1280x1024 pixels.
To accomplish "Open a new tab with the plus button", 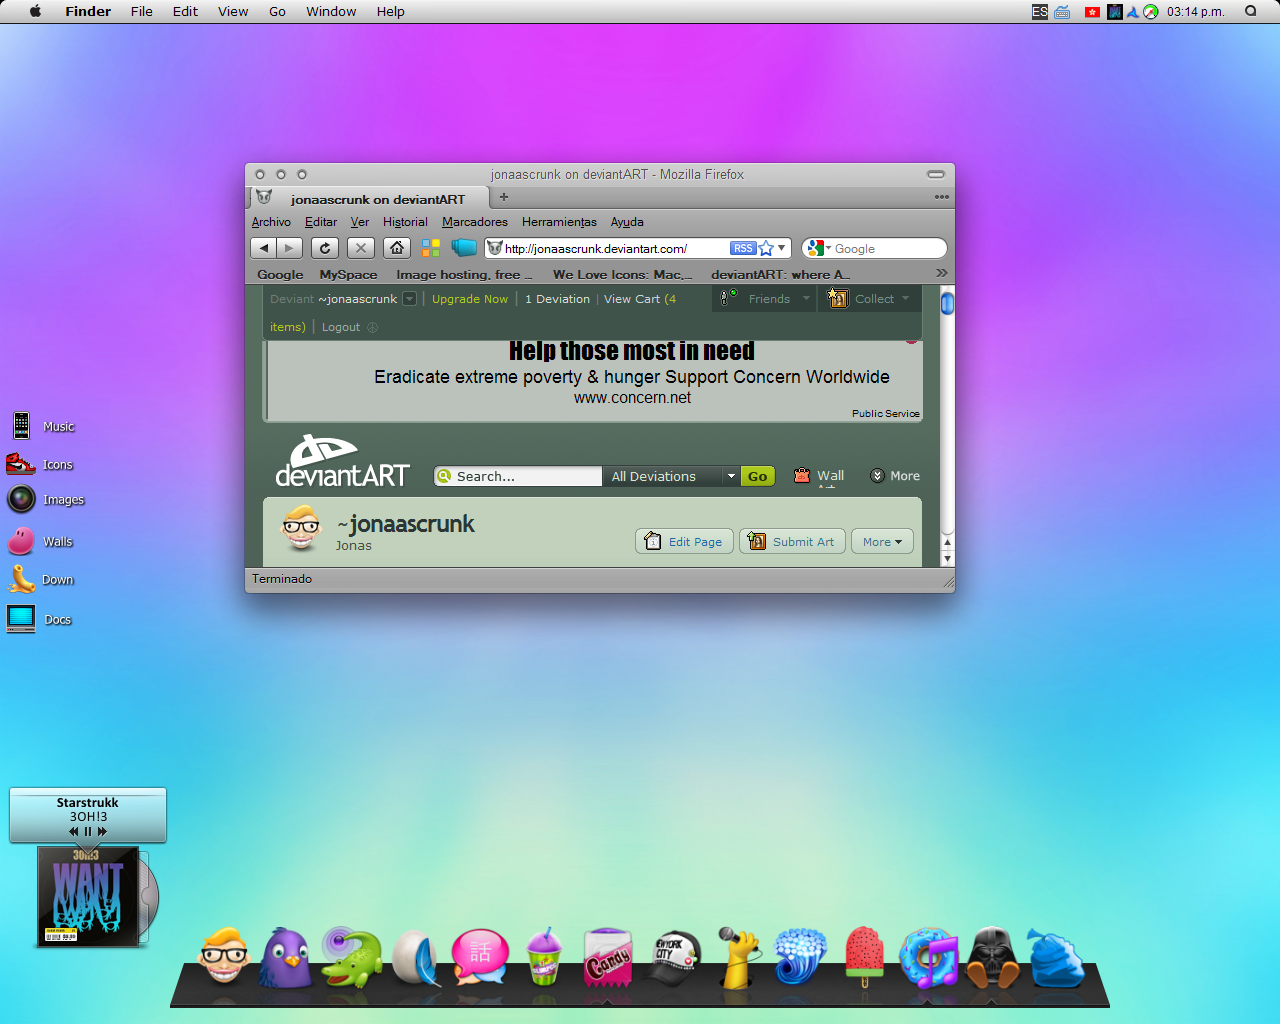I will click(504, 197).
